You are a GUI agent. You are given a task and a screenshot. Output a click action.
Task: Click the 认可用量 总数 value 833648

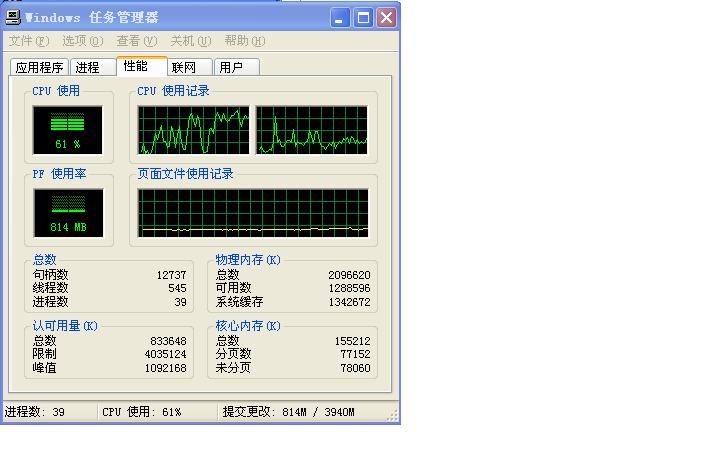pyautogui.click(x=168, y=341)
